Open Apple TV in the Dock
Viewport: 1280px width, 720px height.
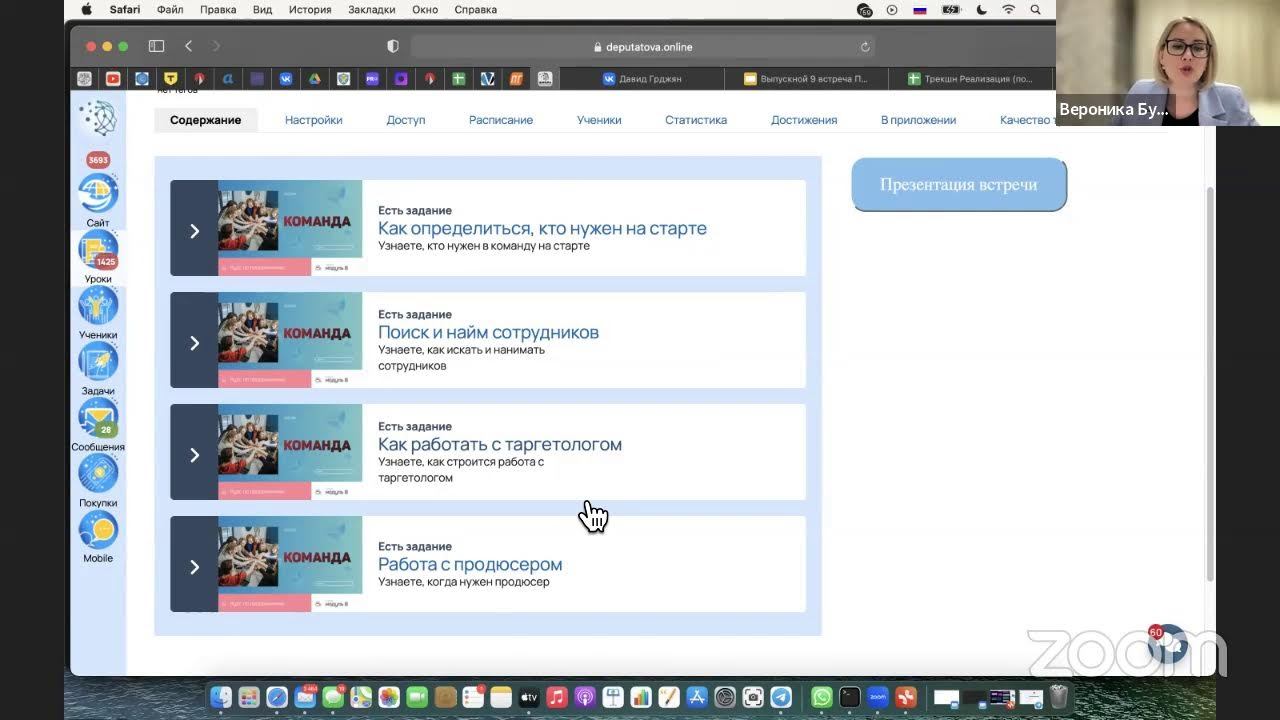click(529, 697)
